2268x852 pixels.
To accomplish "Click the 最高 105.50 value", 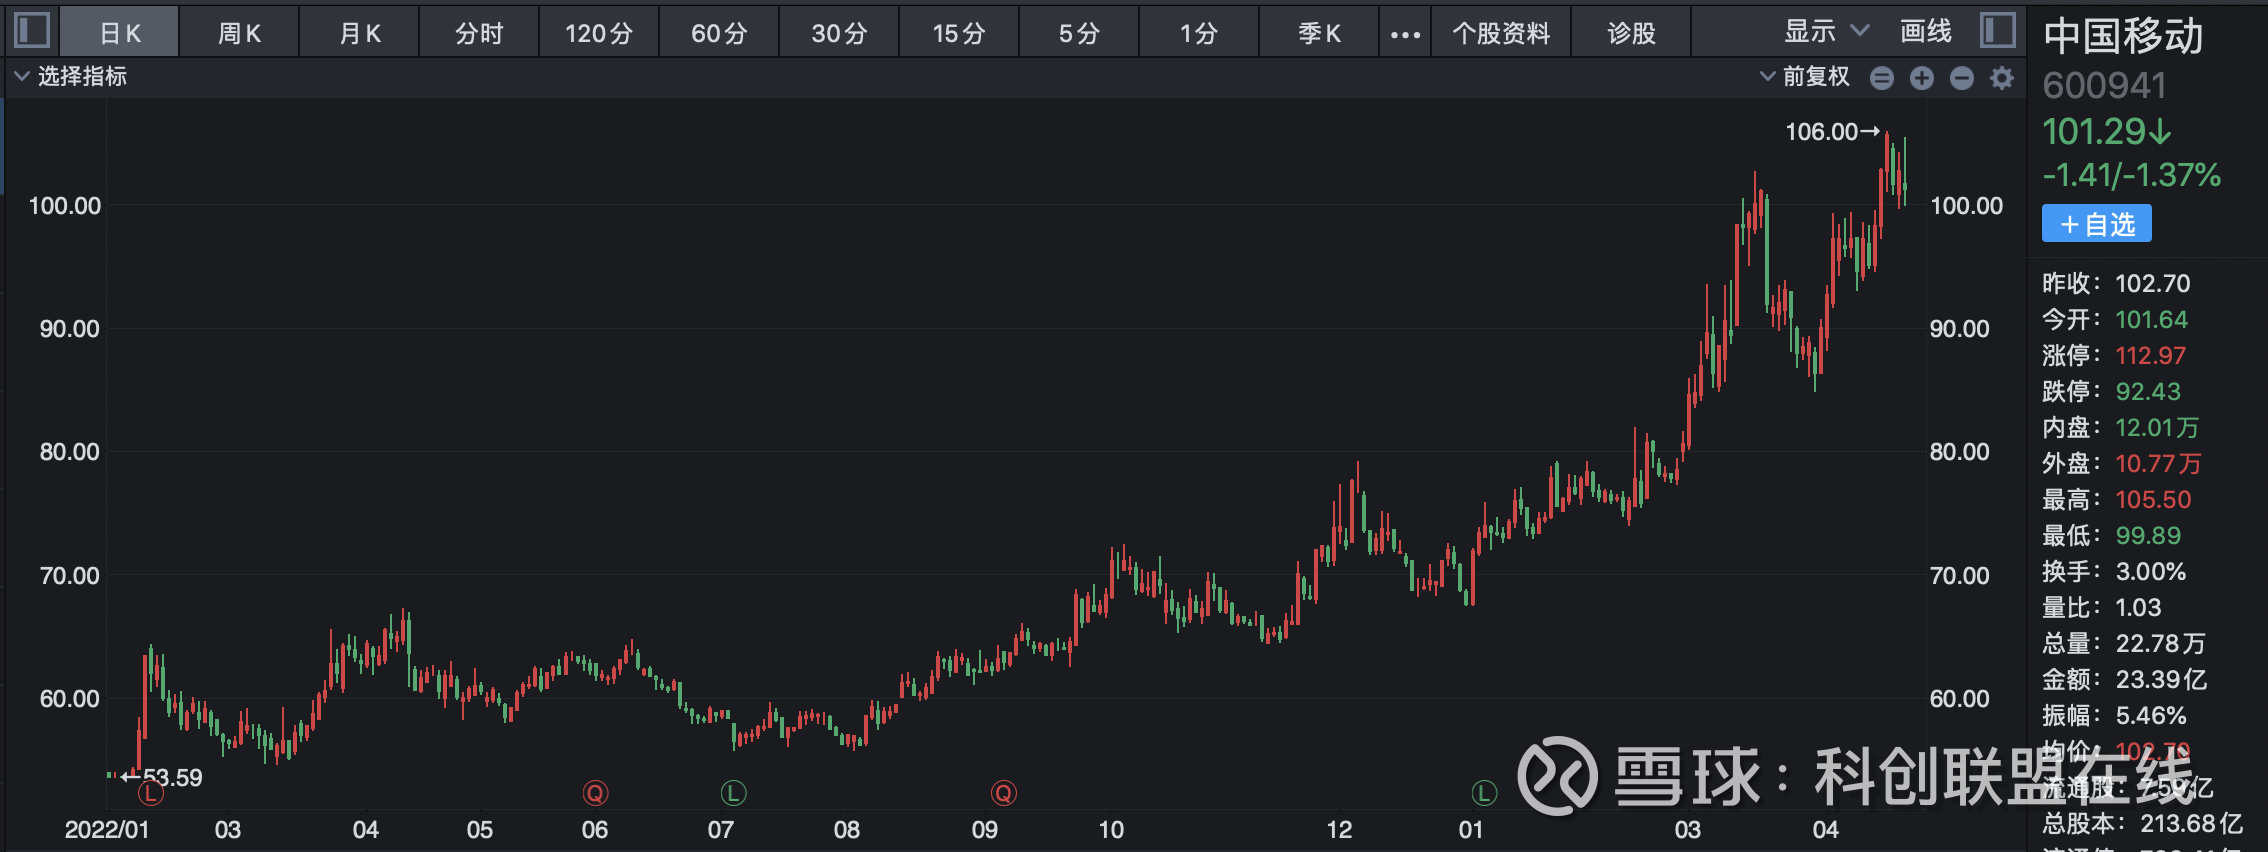I will point(2153,499).
